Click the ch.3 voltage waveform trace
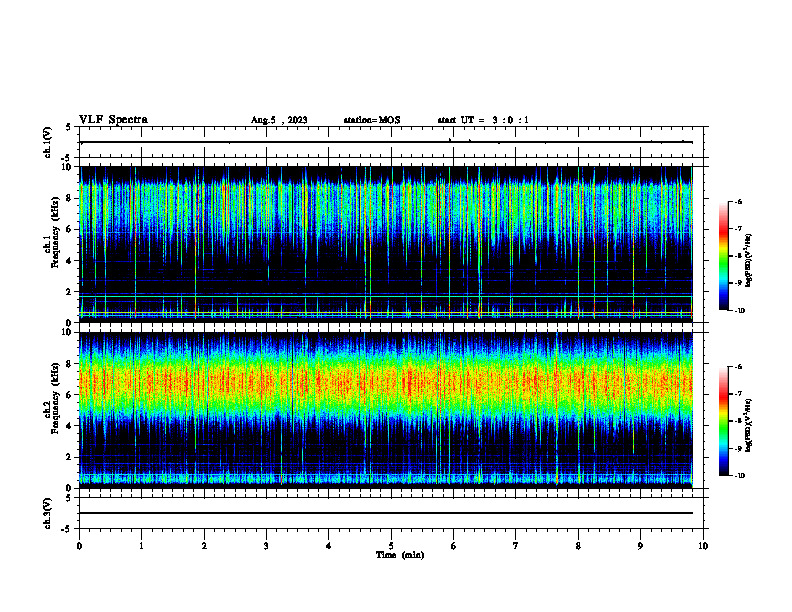The height and width of the screenshot is (612, 792). pyautogui.click(x=386, y=513)
